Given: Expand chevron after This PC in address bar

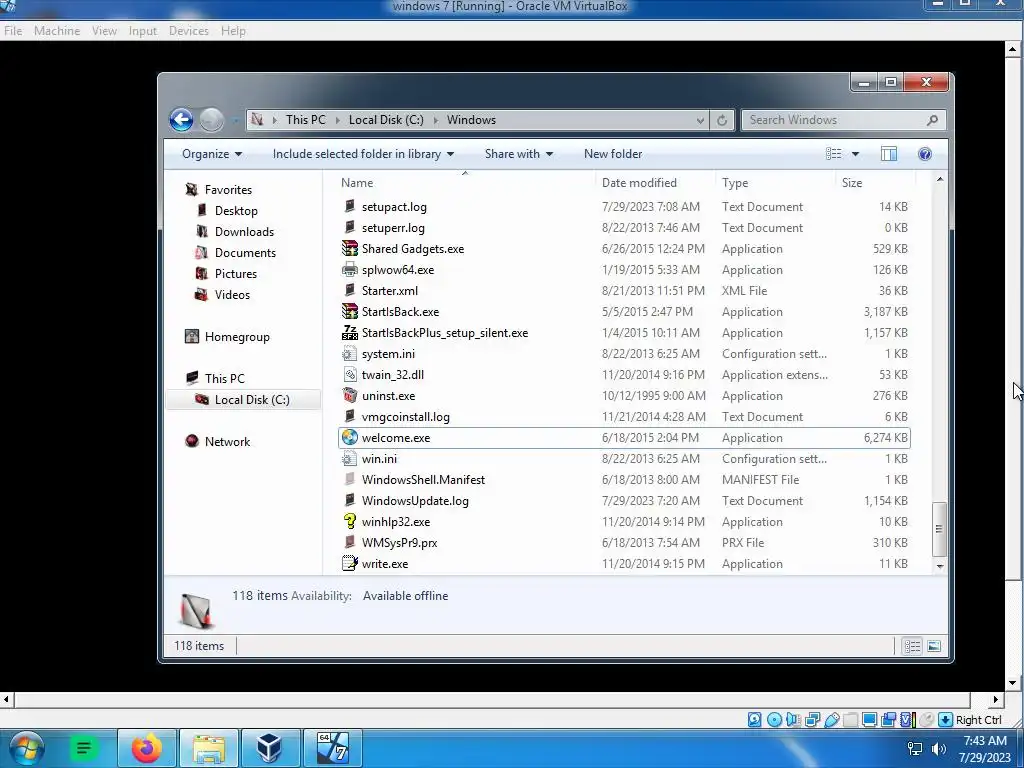Looking at the screenshot, I should (338, 120).
